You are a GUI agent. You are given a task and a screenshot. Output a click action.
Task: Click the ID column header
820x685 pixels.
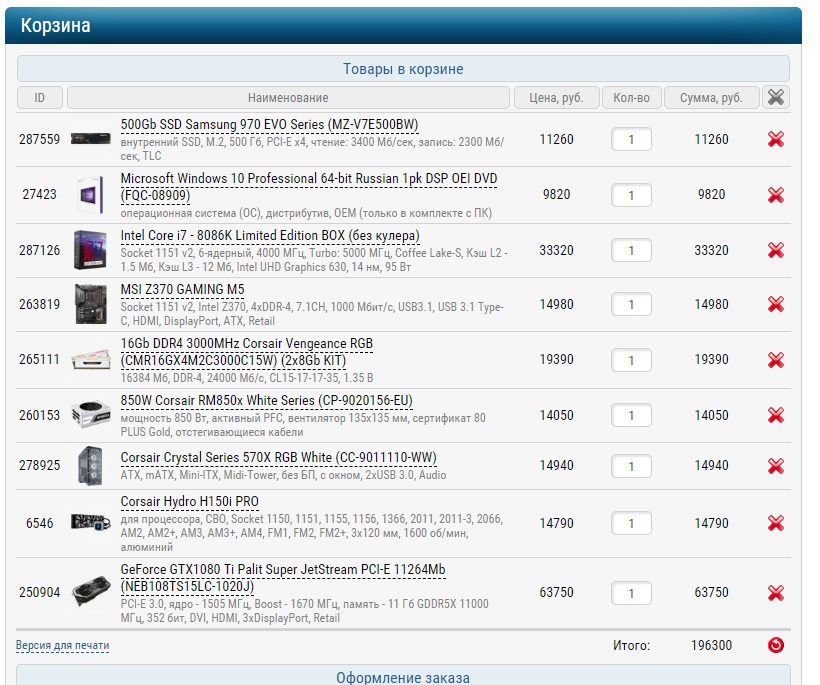(x=40, y=97)
